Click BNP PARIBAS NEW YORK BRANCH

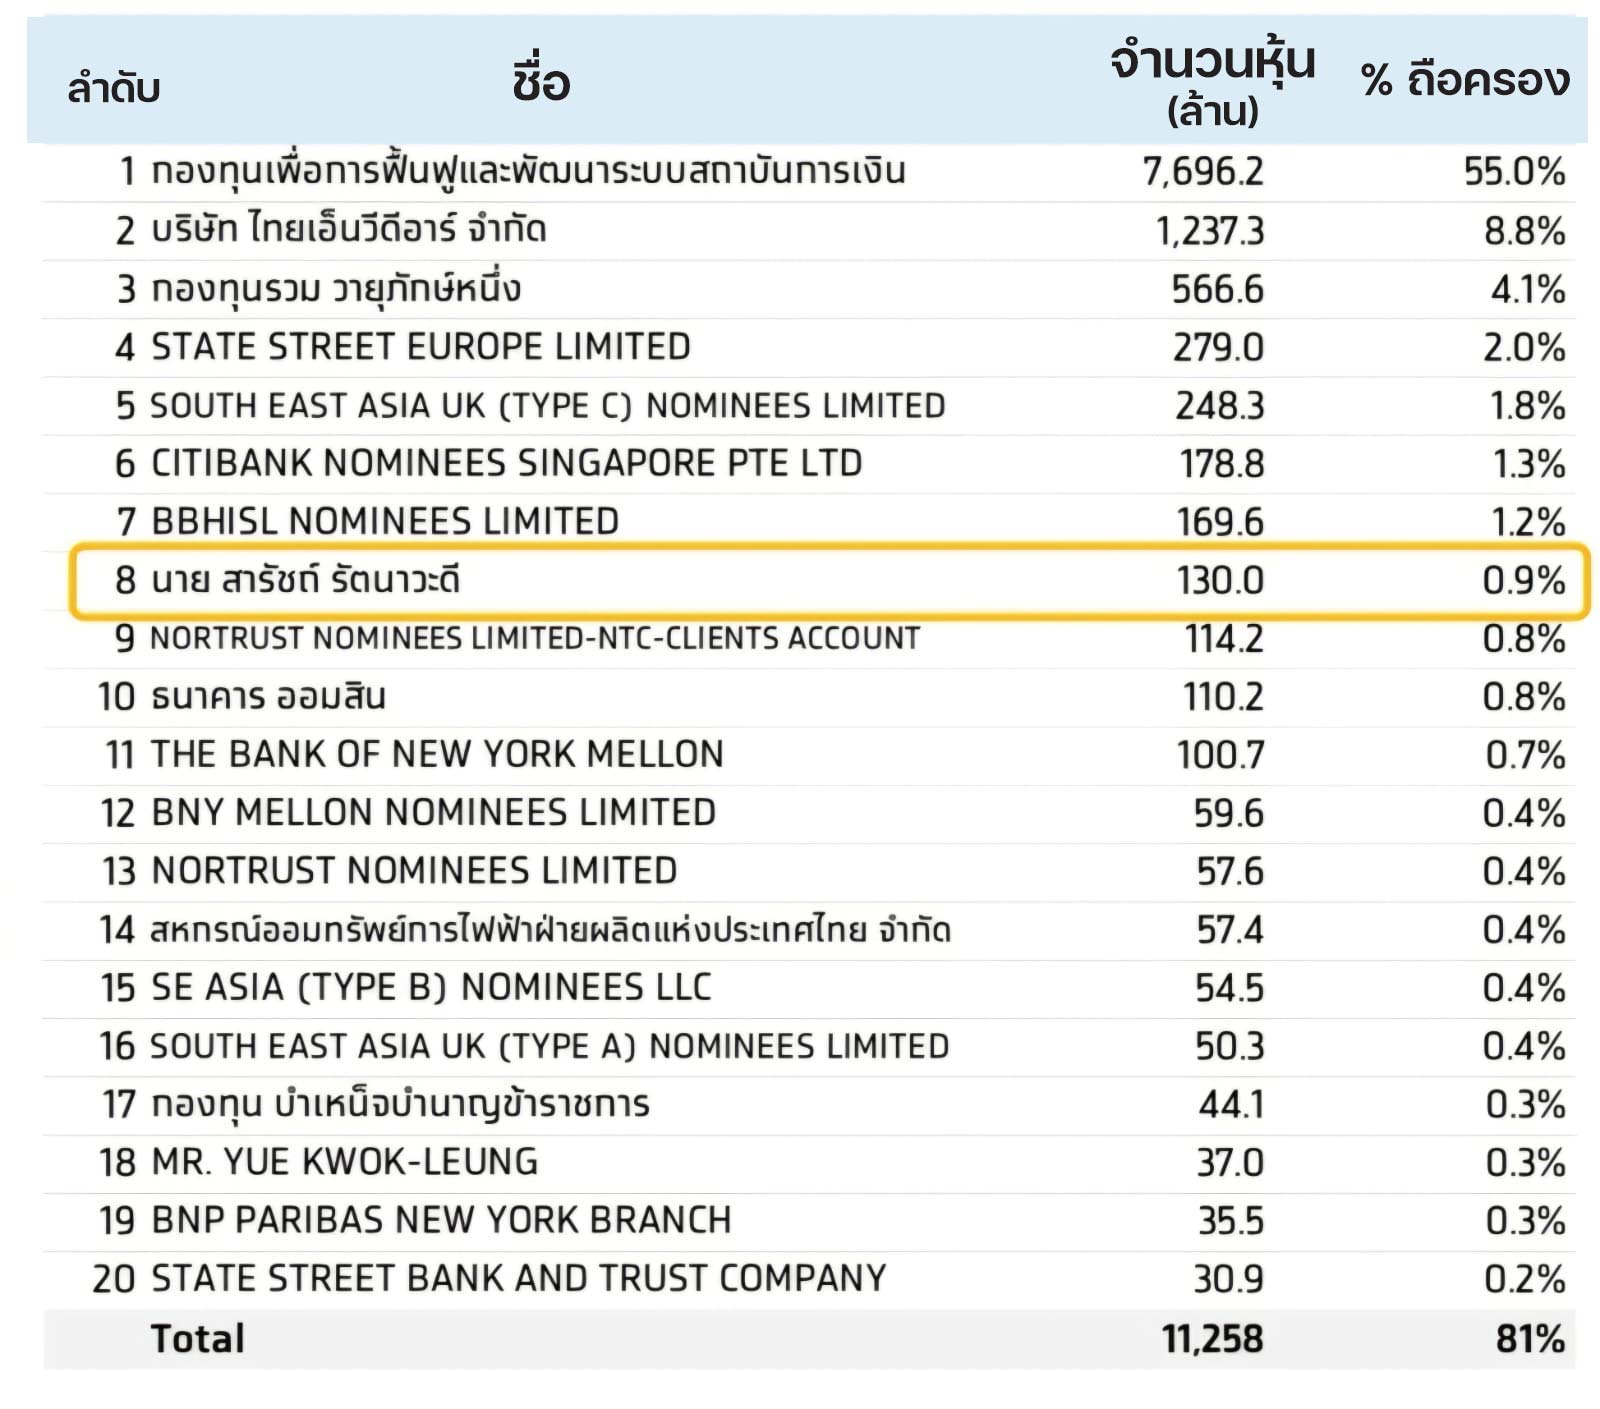click(441, 1220)
